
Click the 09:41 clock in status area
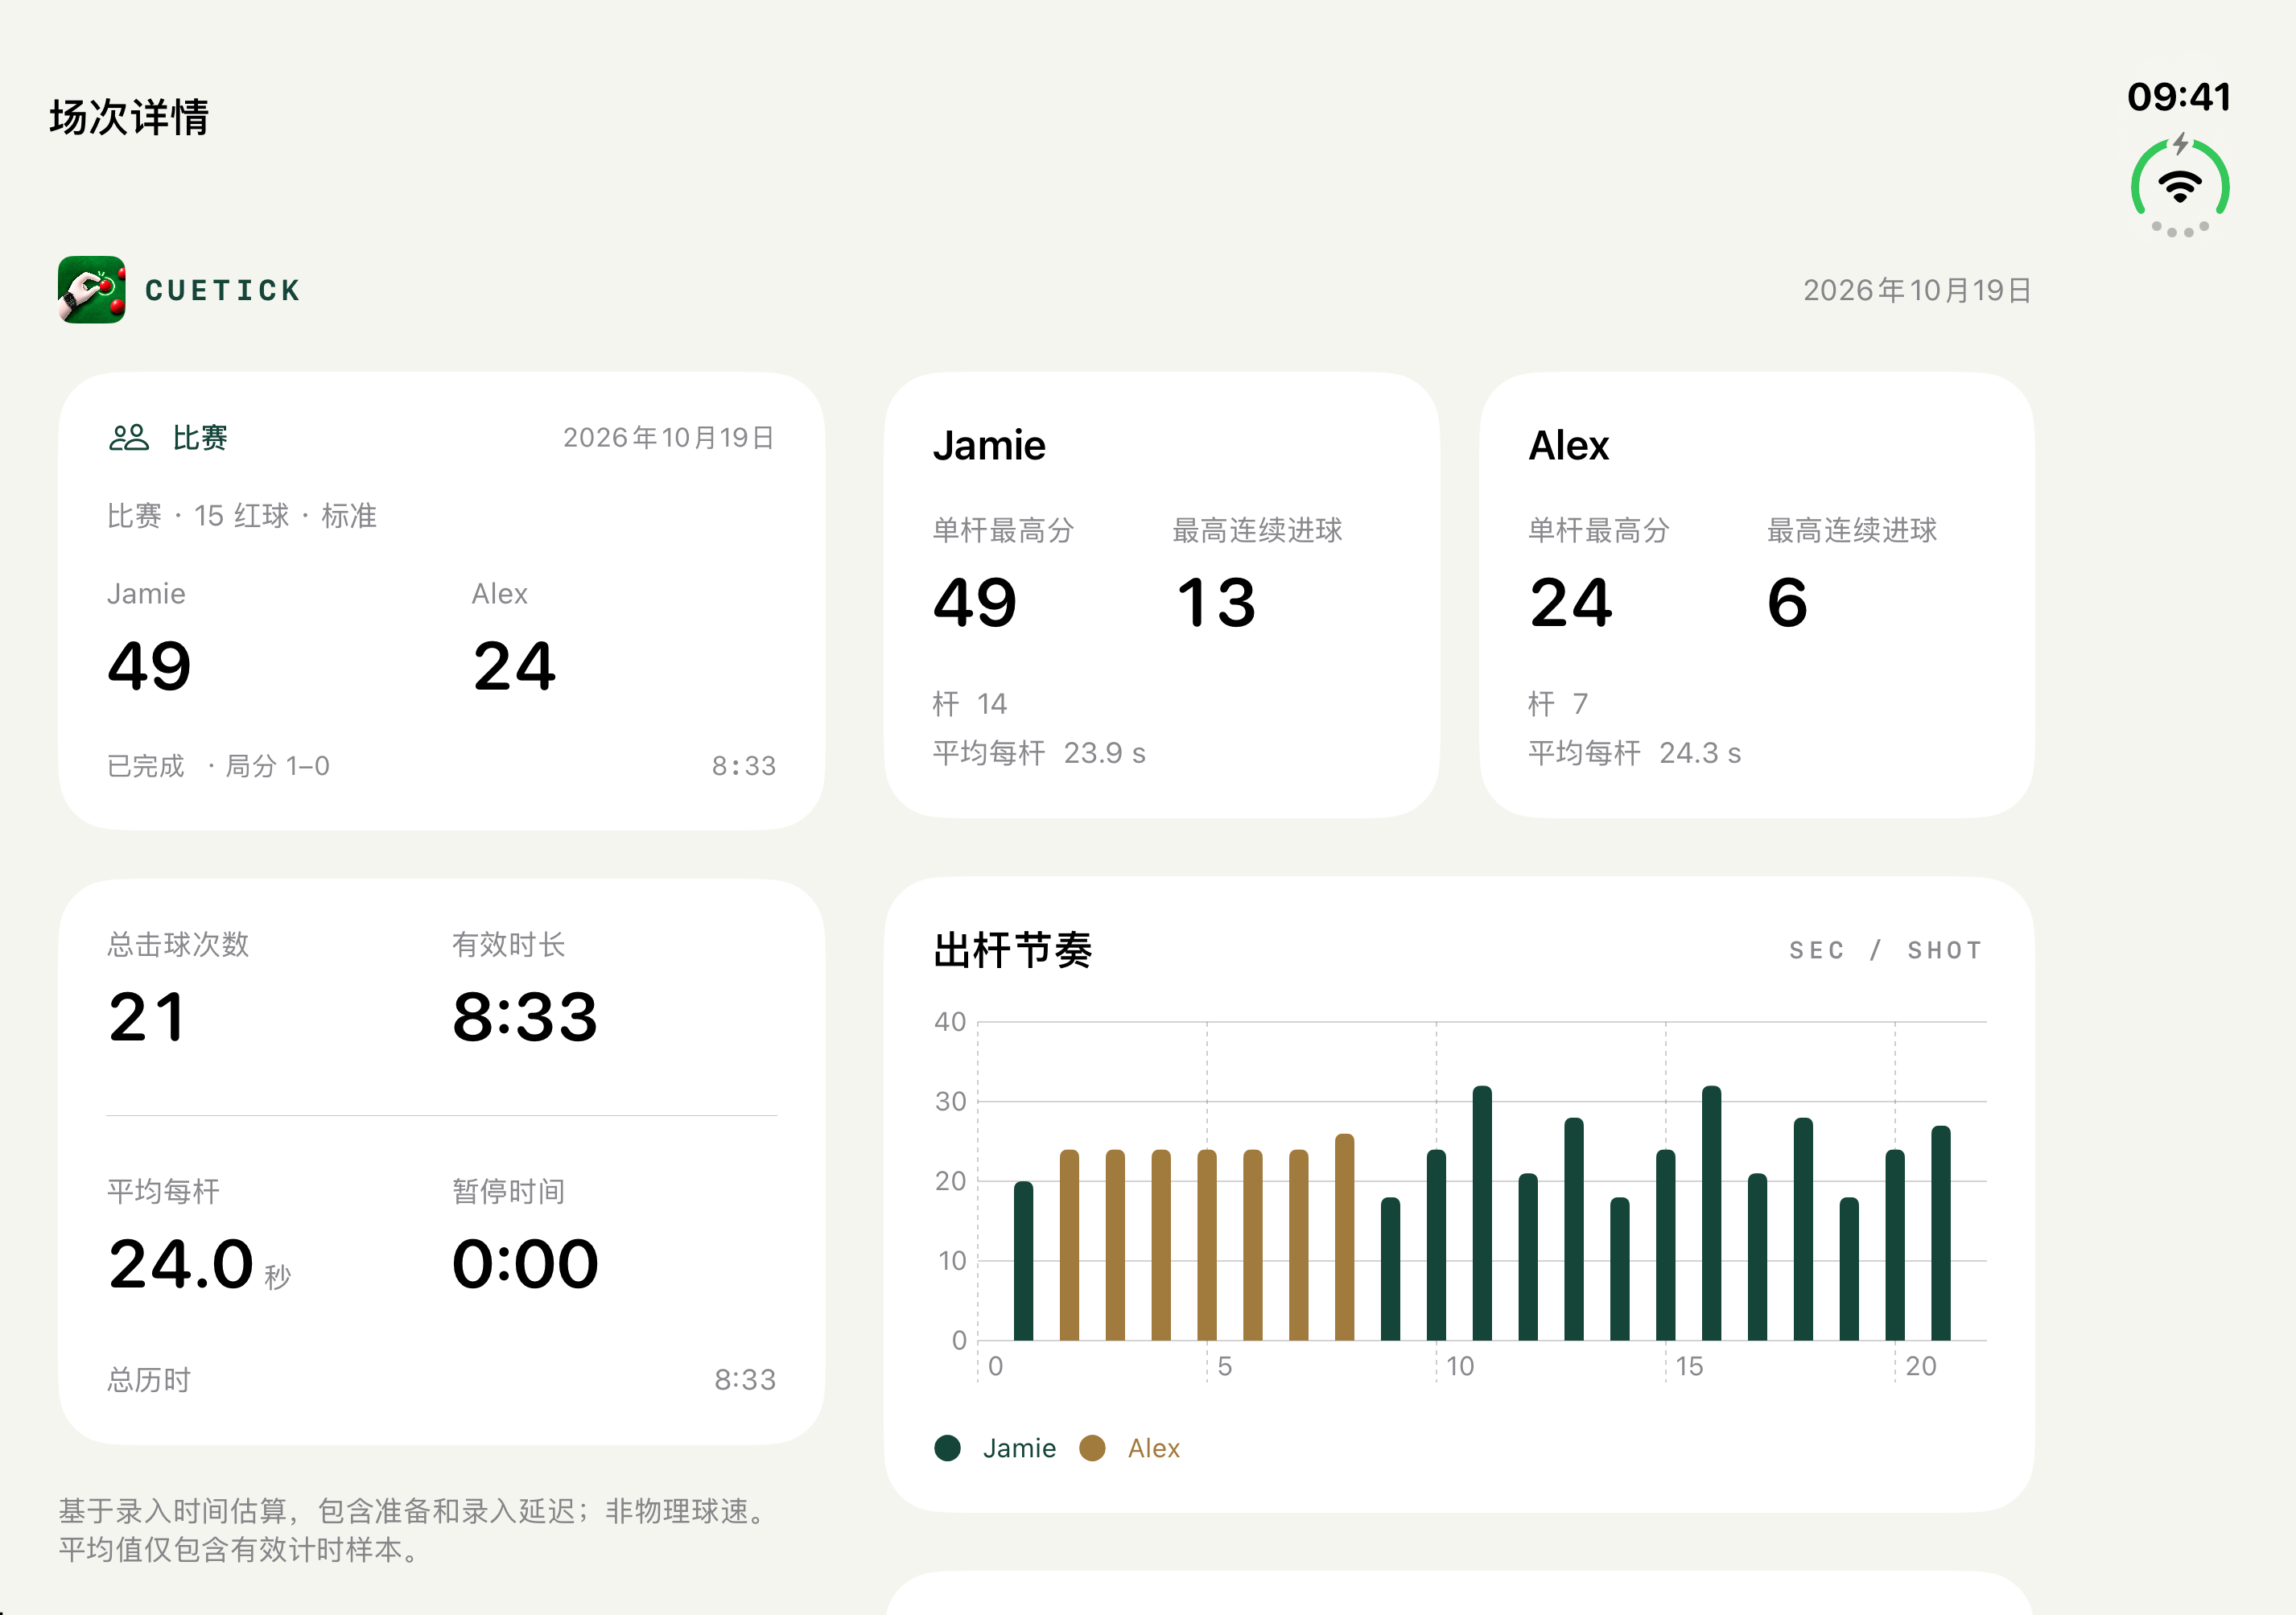2179,97
